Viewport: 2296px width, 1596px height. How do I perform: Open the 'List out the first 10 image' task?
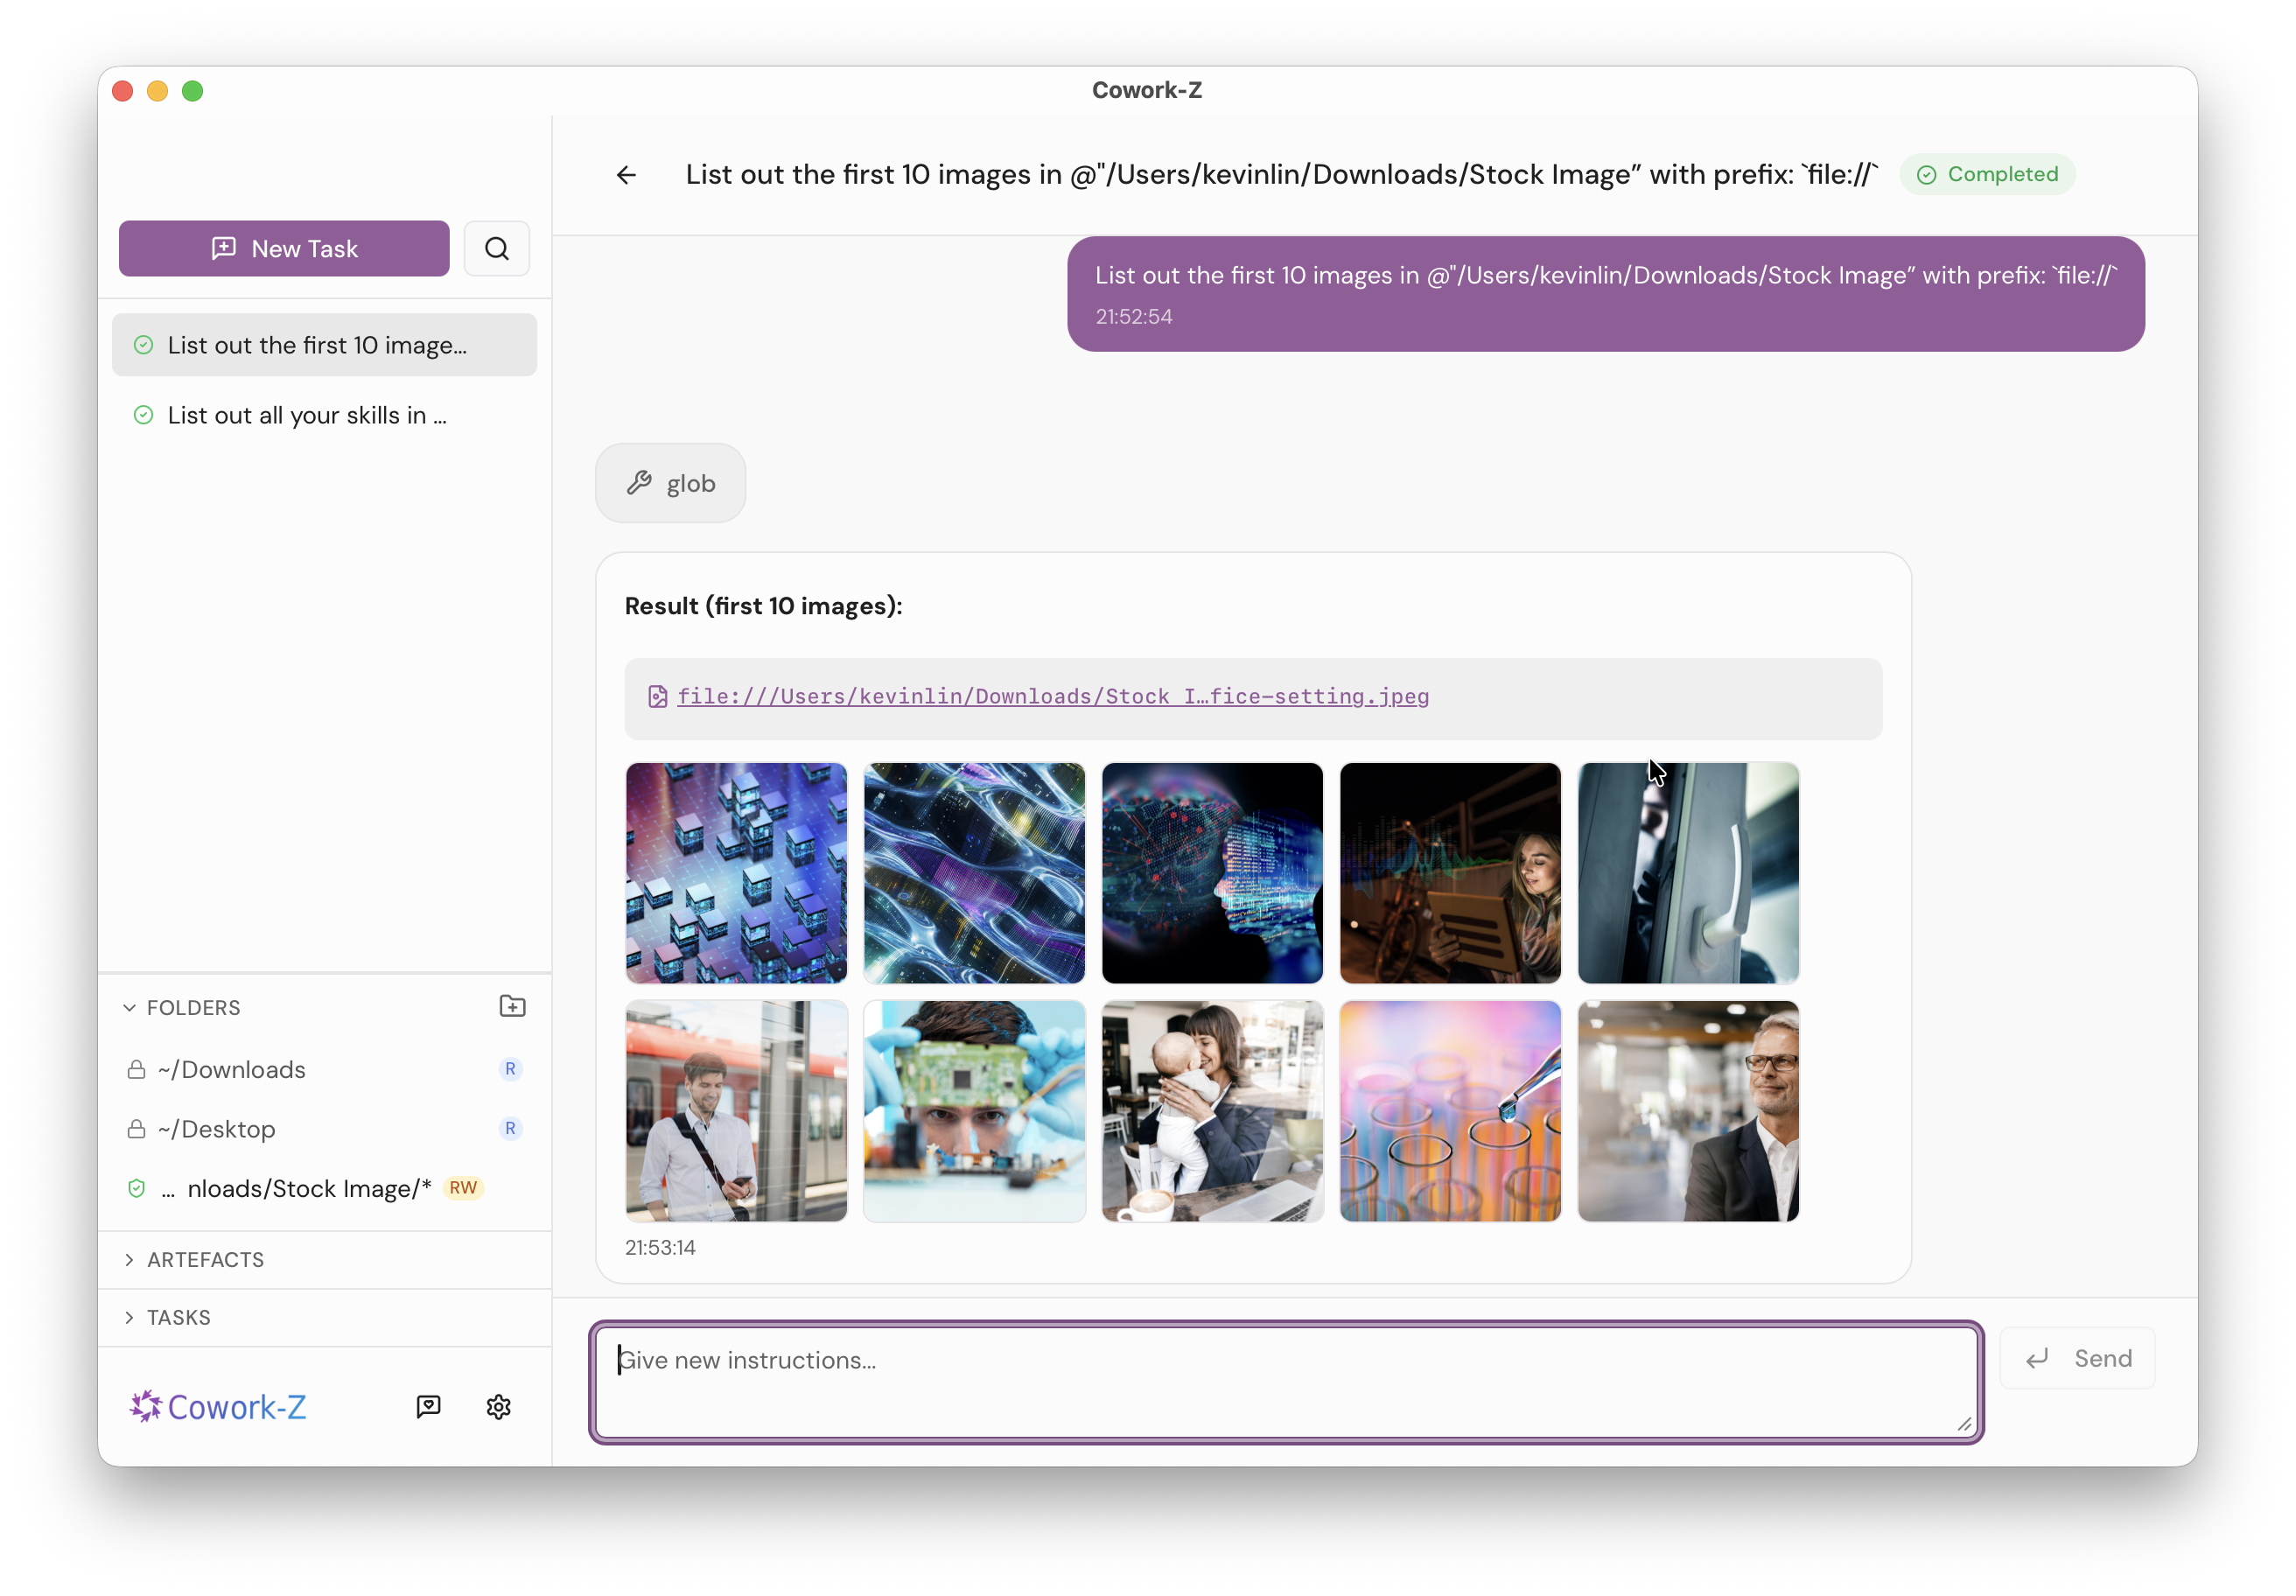tap(317, 345)
